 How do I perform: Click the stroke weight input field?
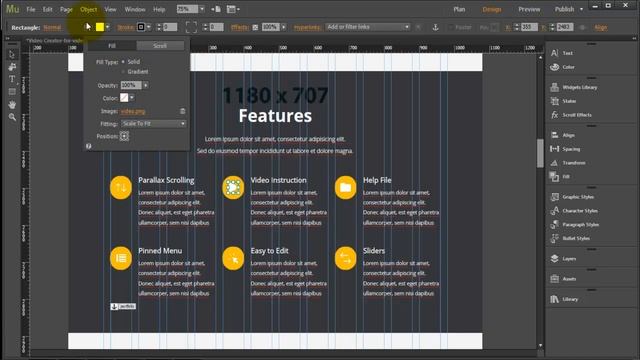[170, 27]
